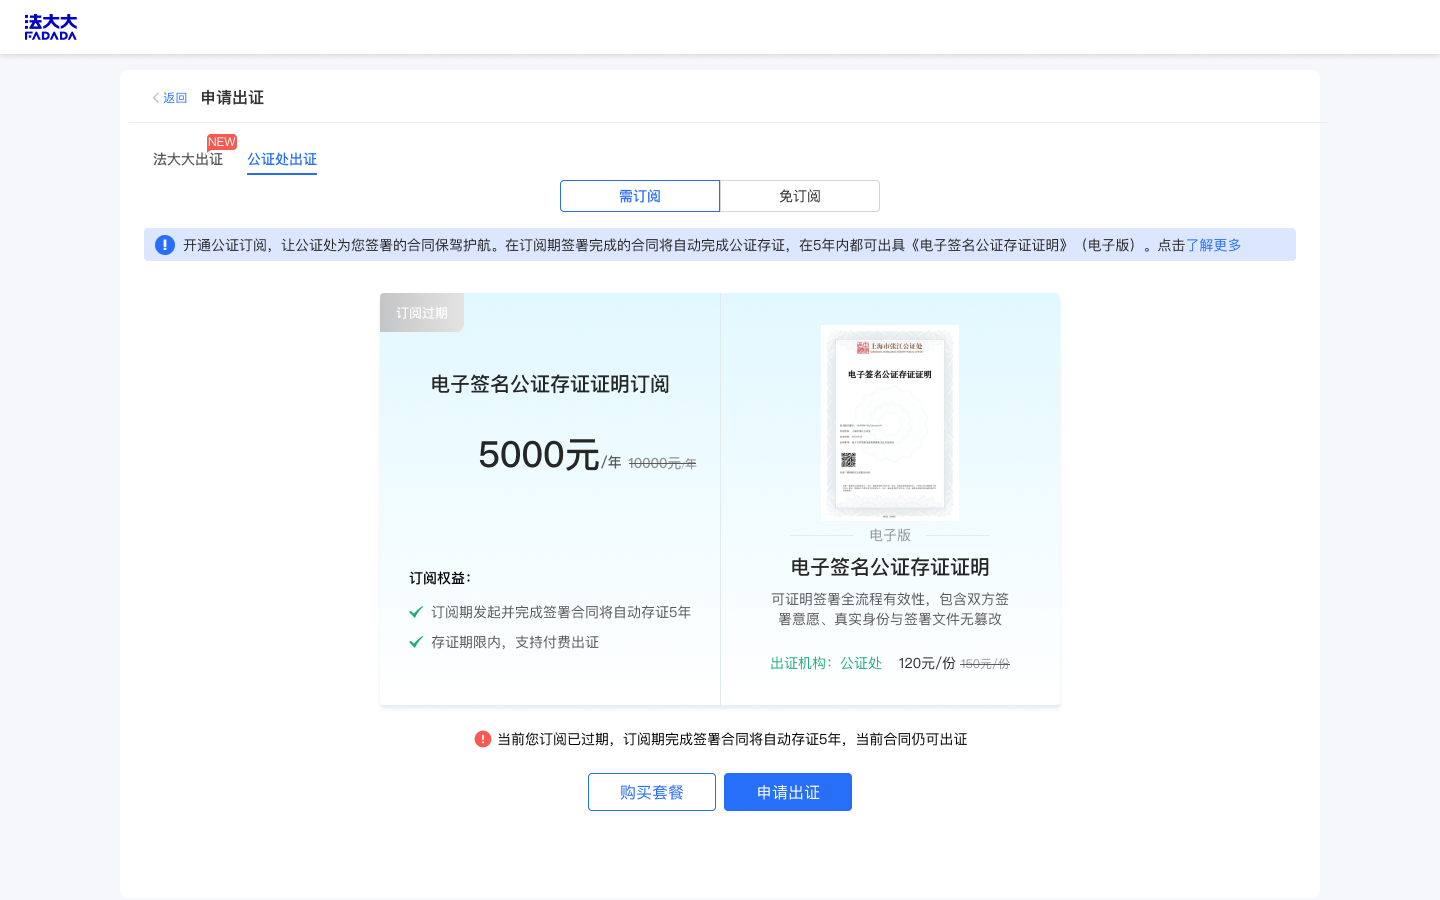Click the NEW badge above 法大大出证
Viewport: 1440px width, 900px height.
(222, 142)
